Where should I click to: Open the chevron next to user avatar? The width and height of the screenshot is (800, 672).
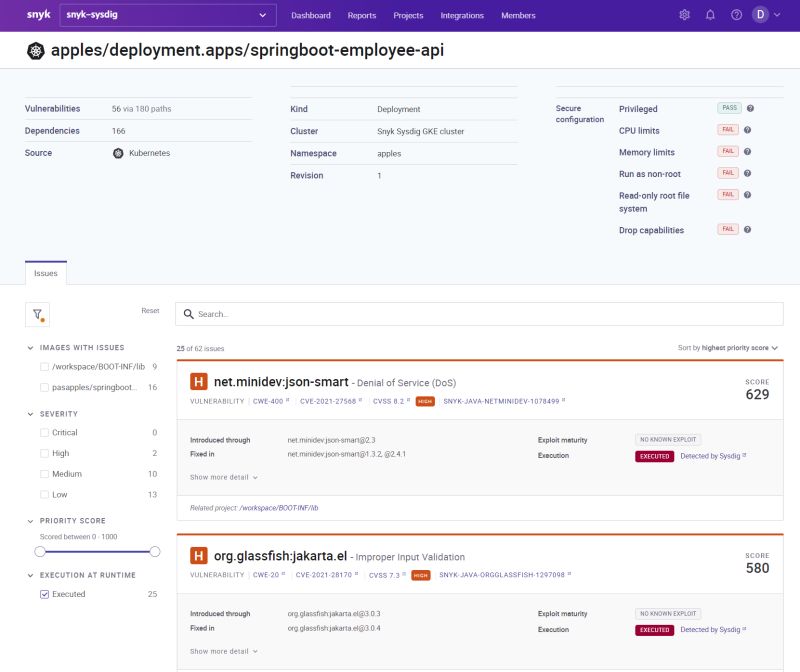pos(777,15)
